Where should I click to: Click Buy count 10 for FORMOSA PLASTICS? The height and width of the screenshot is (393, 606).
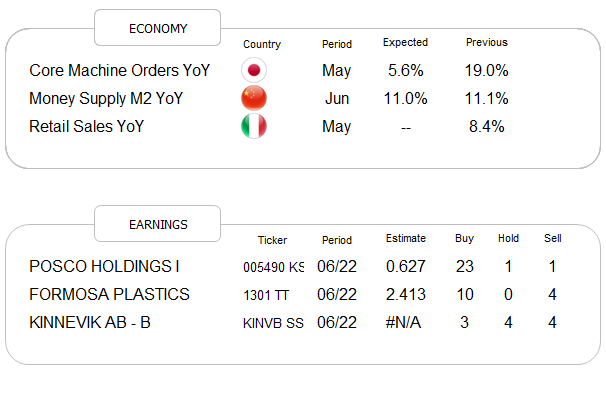point(465,294)
